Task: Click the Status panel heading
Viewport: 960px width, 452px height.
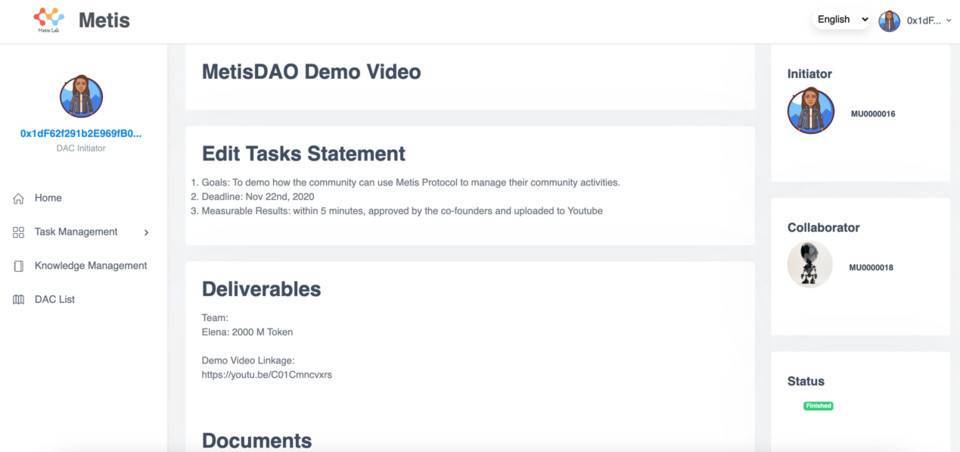Action: click(806, 381)
